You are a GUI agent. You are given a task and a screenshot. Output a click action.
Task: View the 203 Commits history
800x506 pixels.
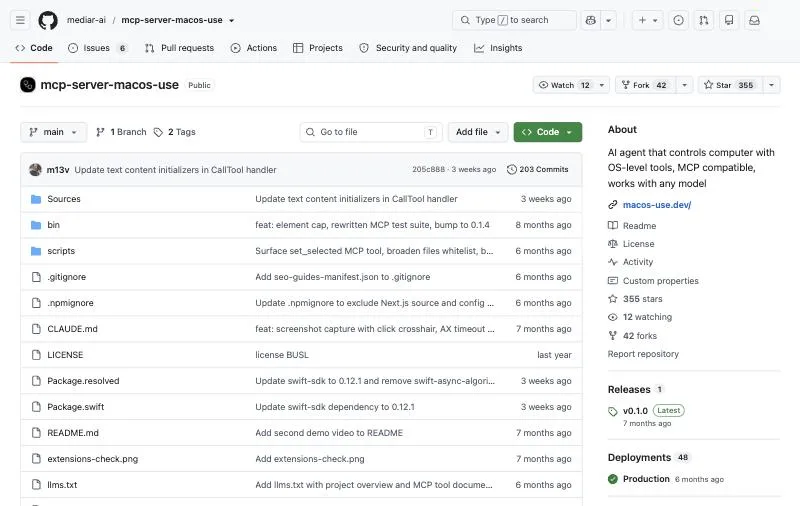coord(538,169)
